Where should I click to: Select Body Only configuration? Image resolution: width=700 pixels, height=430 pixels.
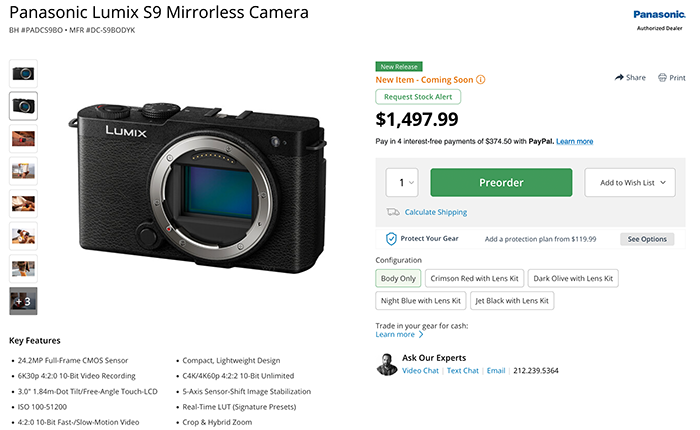point(397,278)
